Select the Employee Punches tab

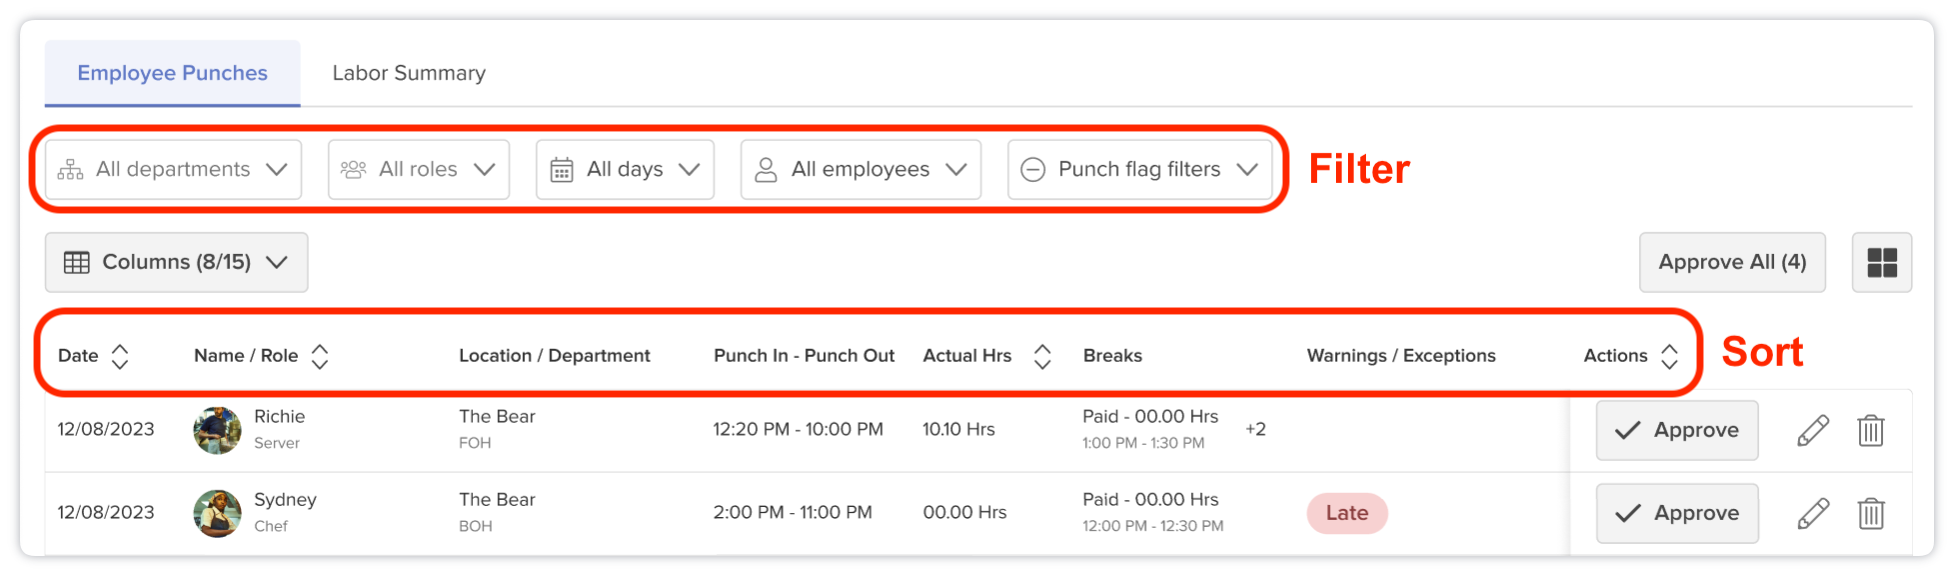pyautogui.click(x=172, y=73)
